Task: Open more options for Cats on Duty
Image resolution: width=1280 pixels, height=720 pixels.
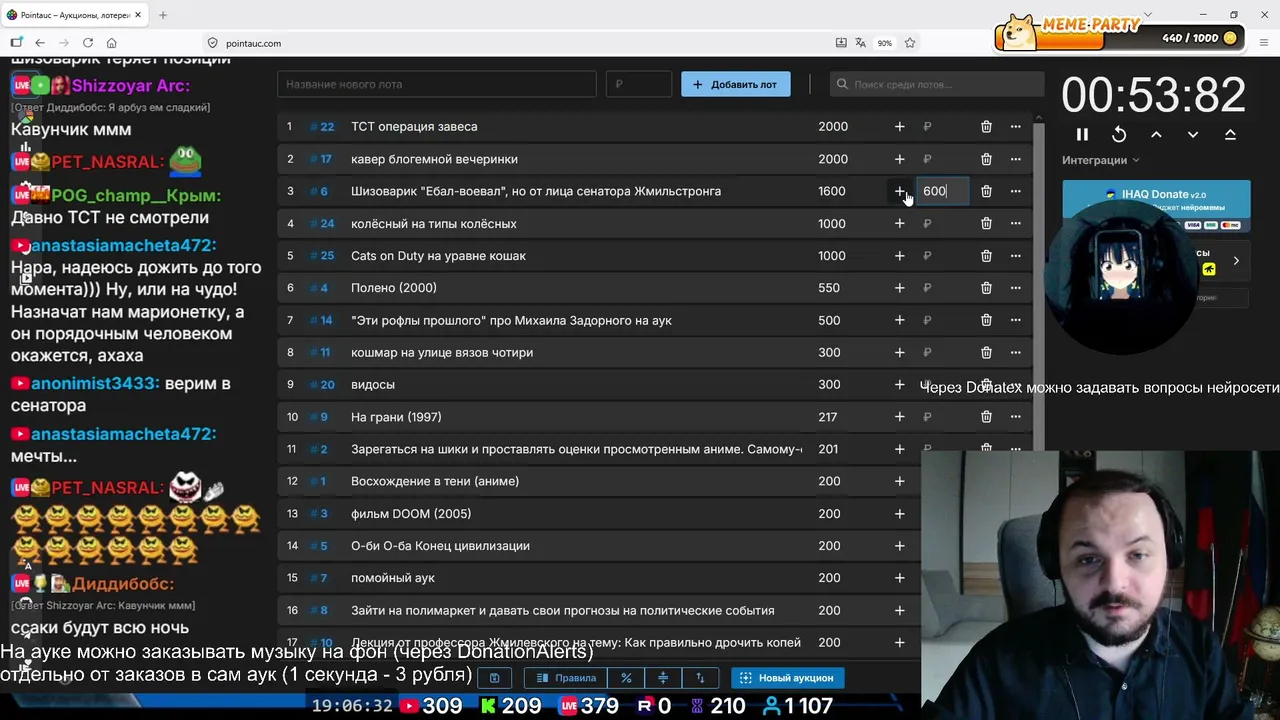Action: (x=1015, y=255)
